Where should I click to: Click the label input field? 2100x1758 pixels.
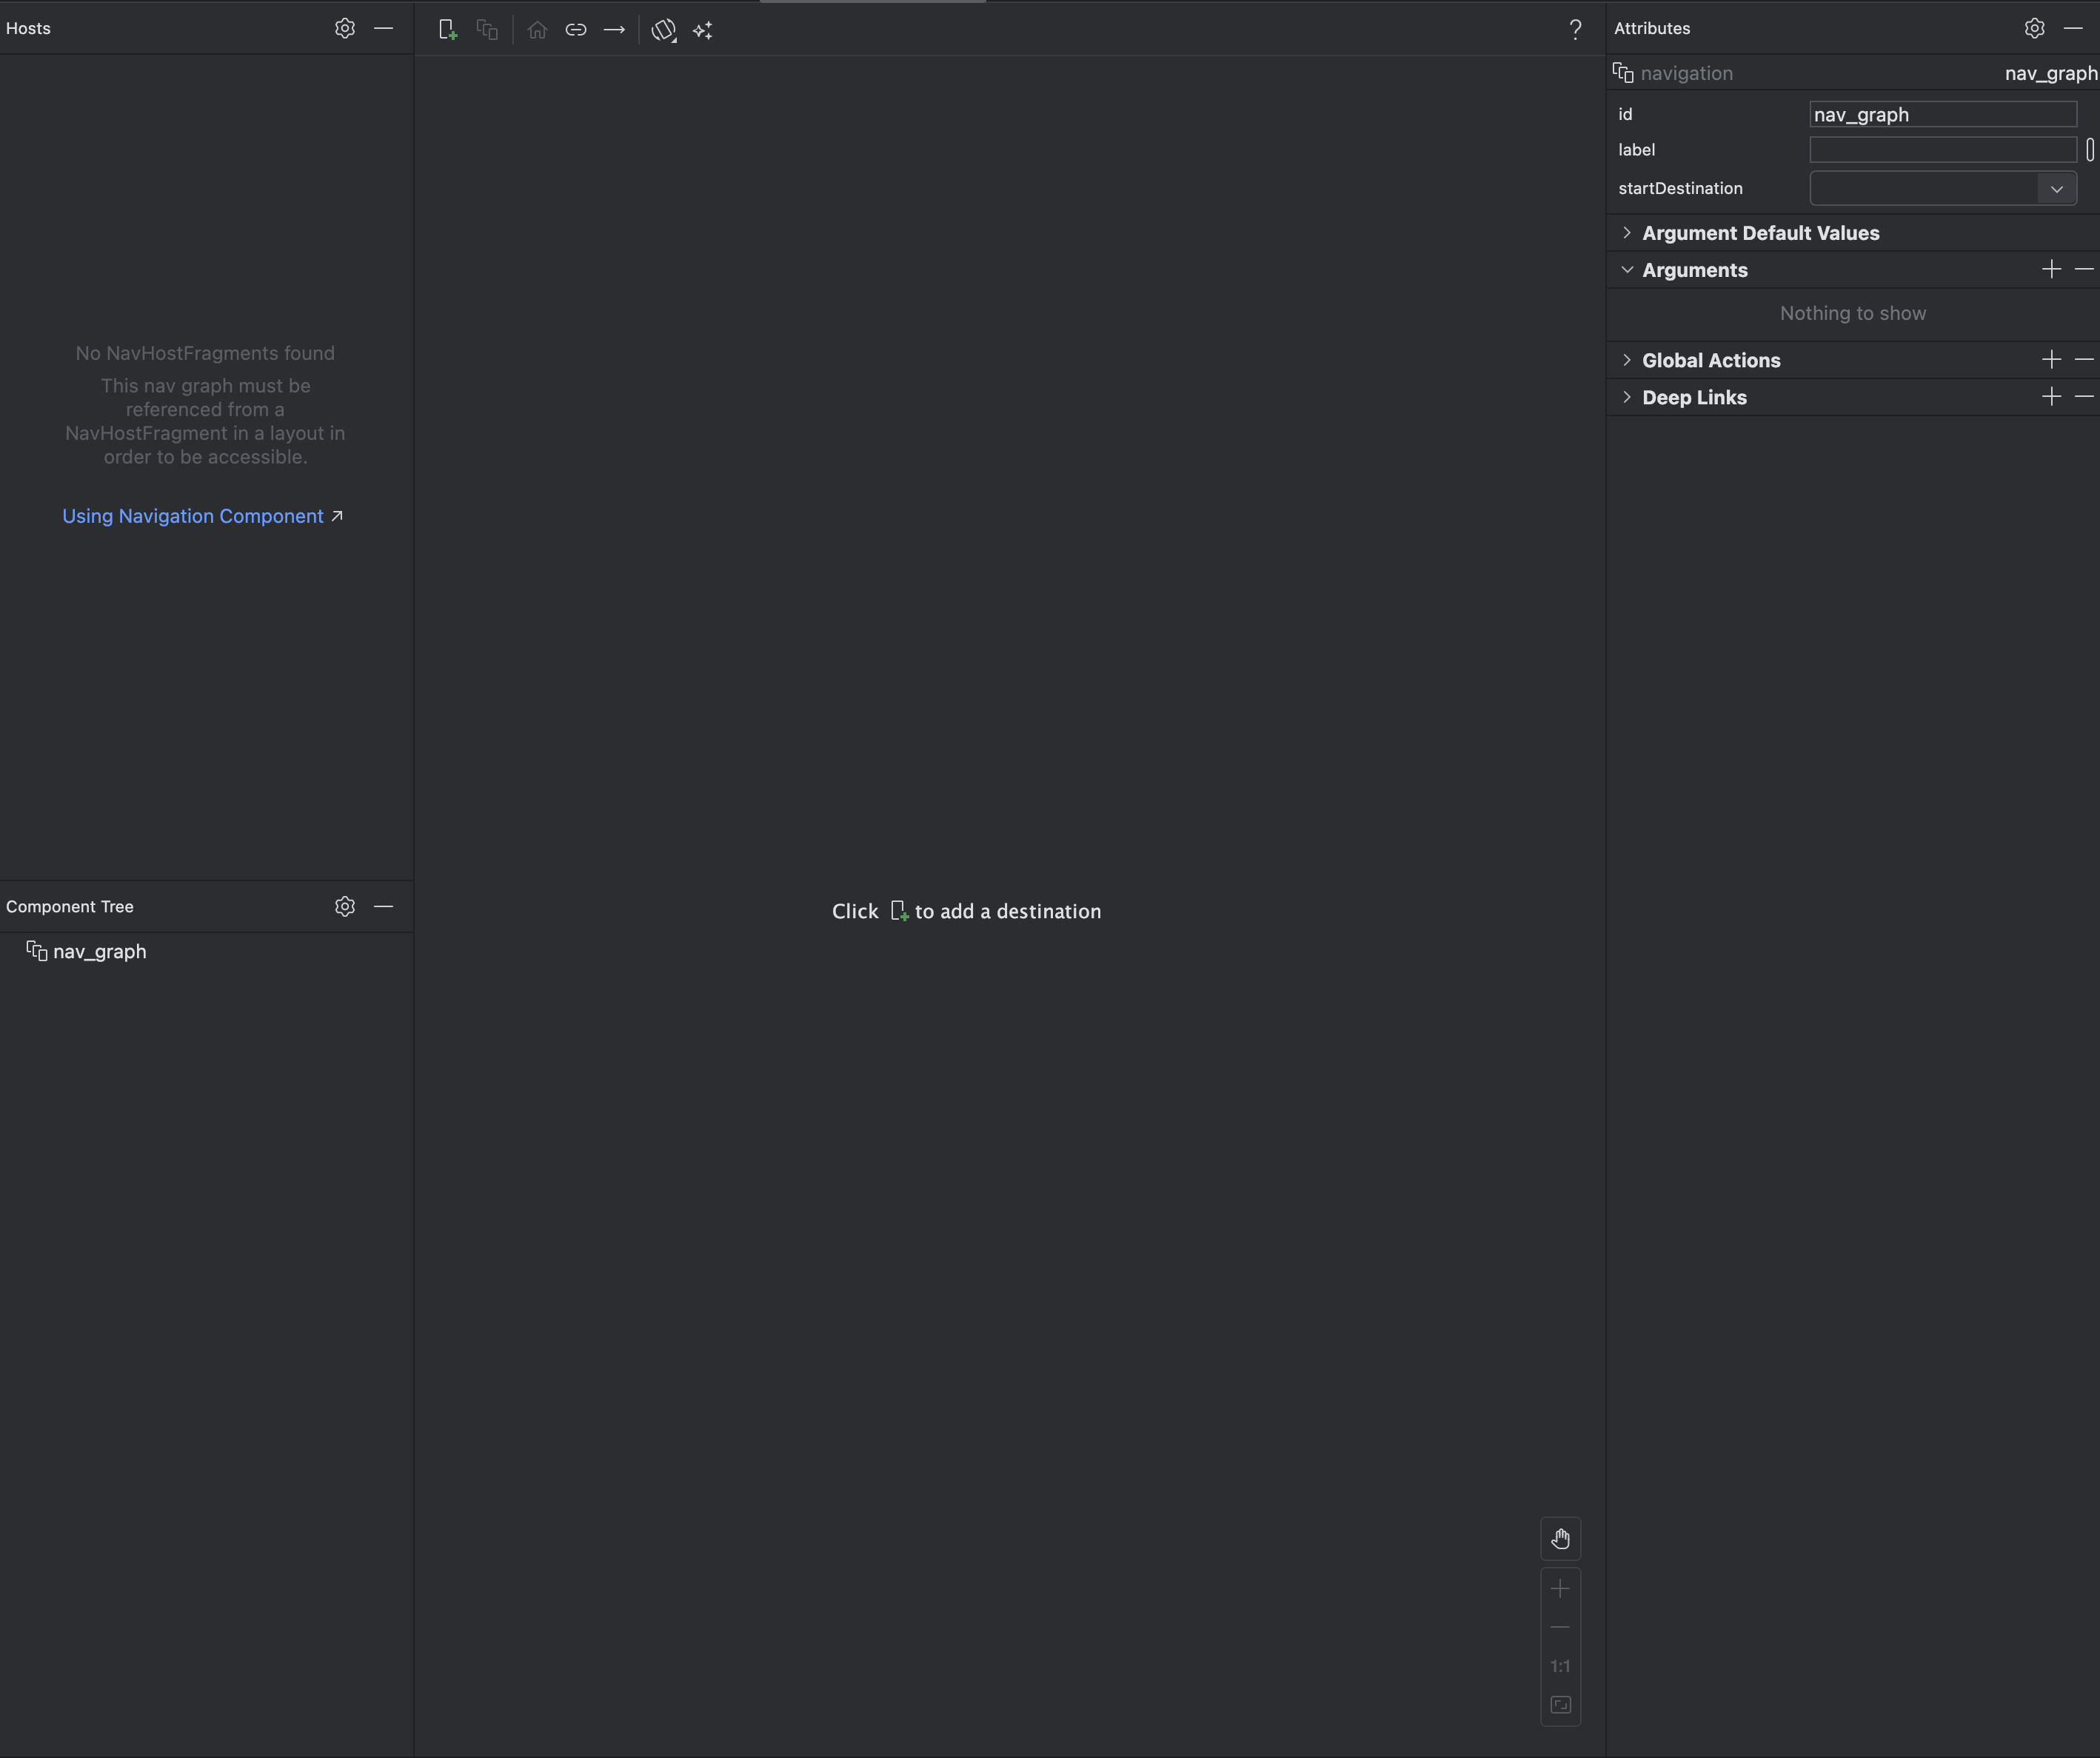pos(1942,150)
